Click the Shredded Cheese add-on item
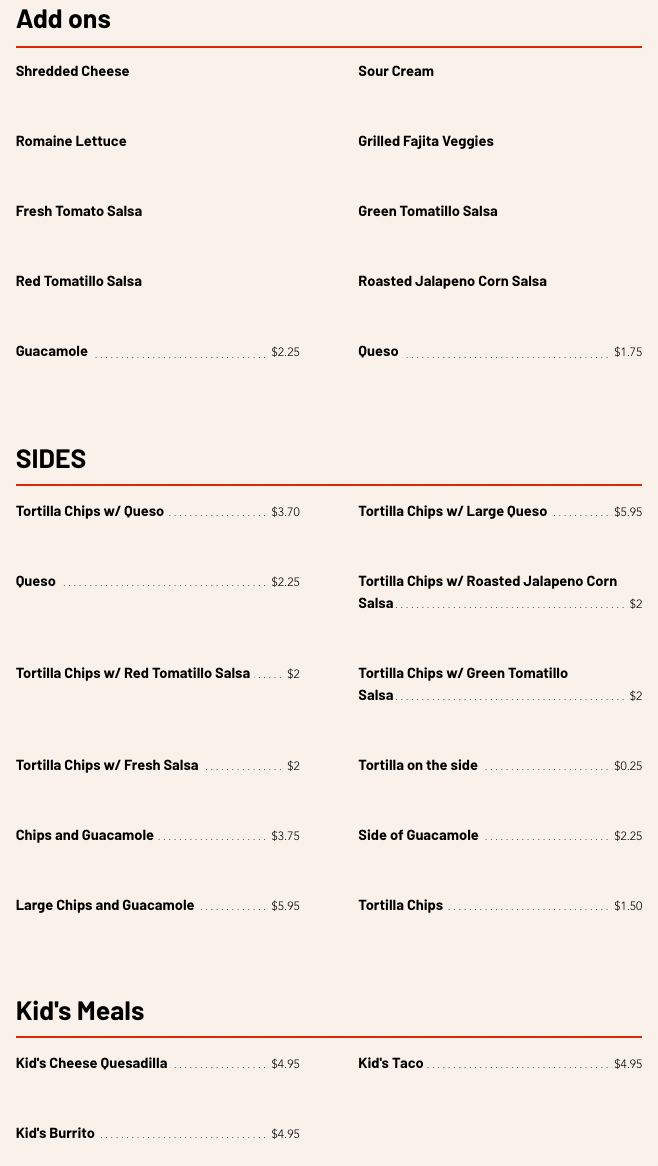Screen dimensions: 658x1166 (x=72, y=71)
